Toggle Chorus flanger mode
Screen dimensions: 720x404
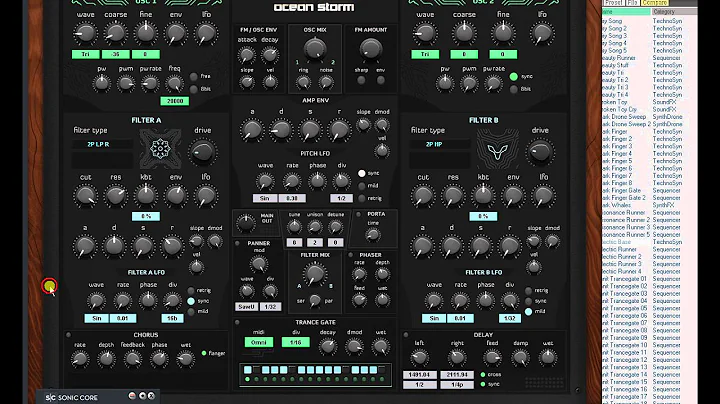pos(204,353)
